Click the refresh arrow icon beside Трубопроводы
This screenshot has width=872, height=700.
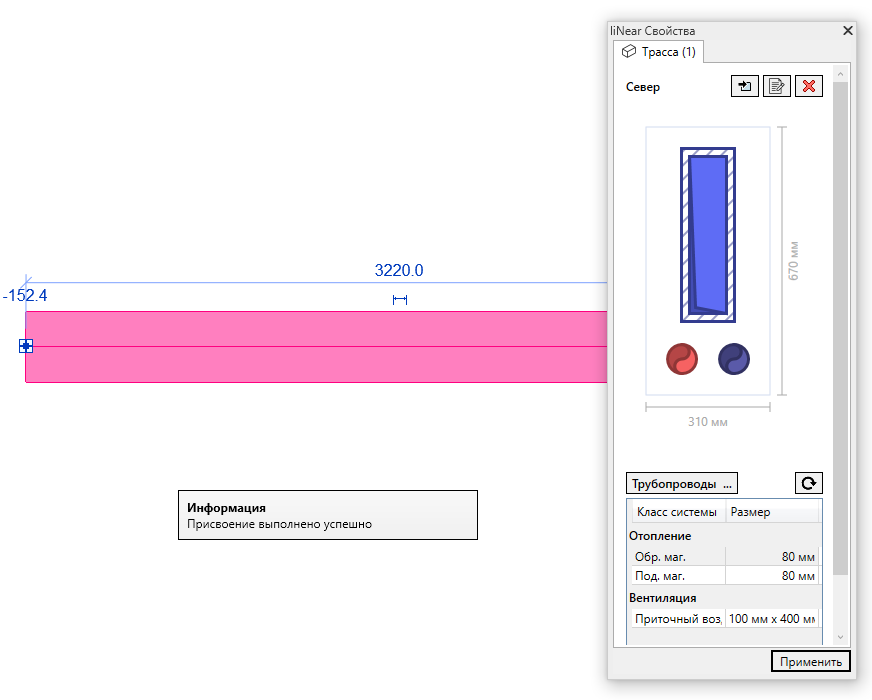(x=809, y=483)
